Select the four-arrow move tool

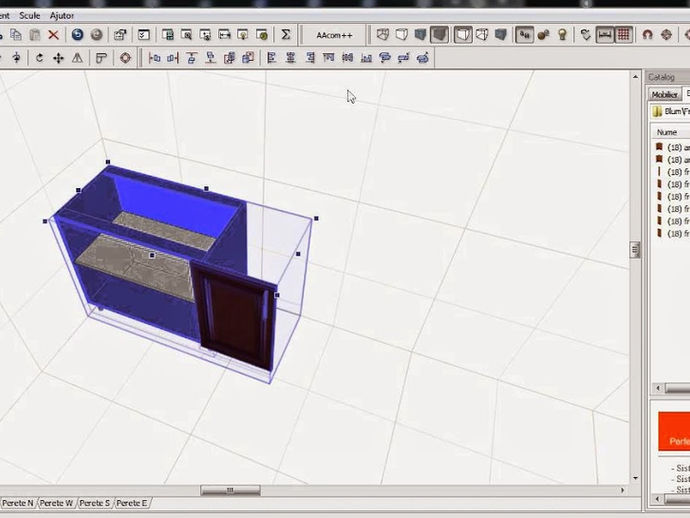point(58,58)
